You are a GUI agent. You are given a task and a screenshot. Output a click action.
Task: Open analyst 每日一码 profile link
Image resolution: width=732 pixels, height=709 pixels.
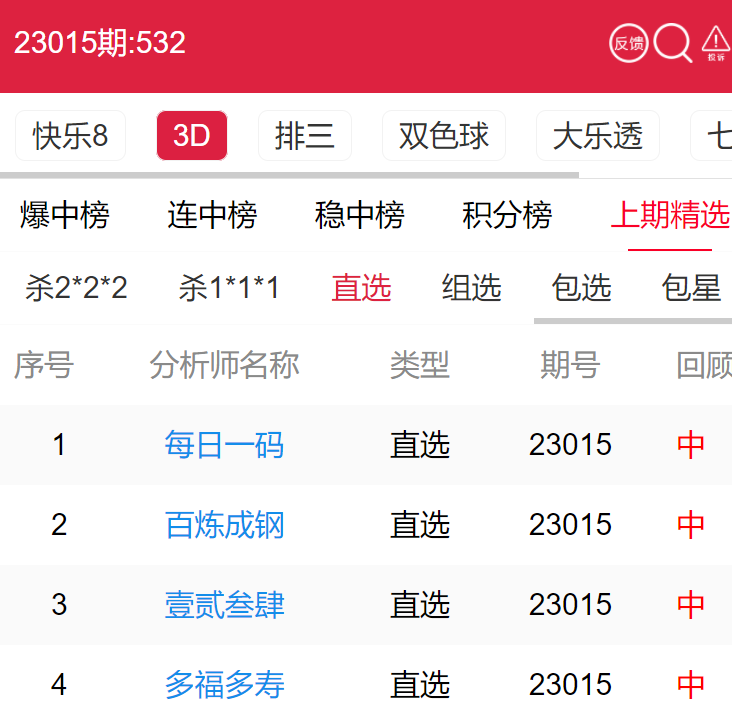(224, 445)
